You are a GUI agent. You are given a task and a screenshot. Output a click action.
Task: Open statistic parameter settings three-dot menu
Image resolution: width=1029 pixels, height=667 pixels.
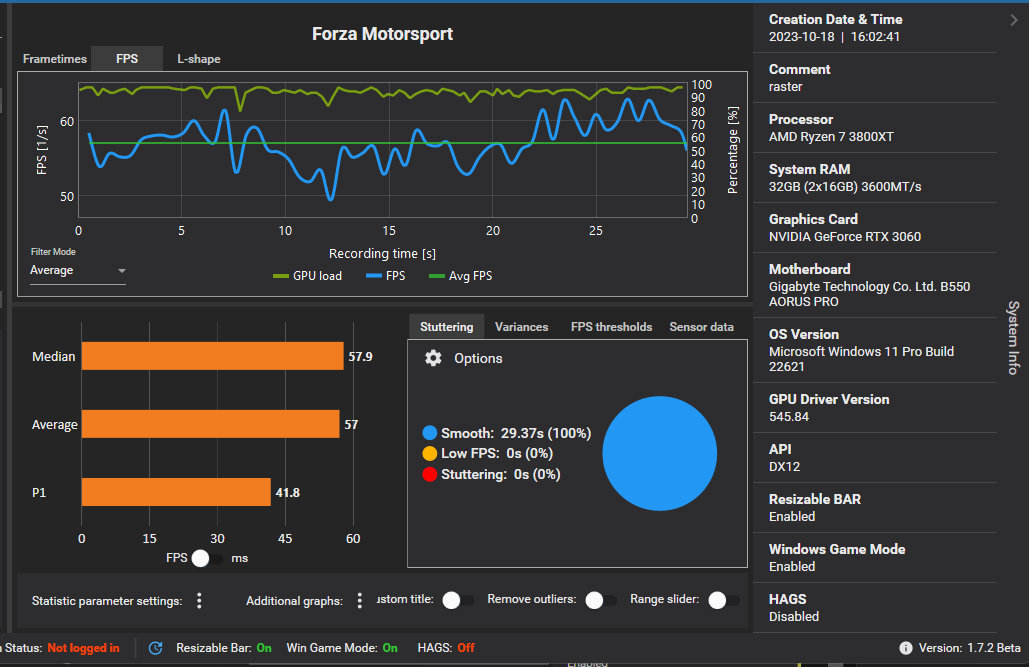click(200, 601)
